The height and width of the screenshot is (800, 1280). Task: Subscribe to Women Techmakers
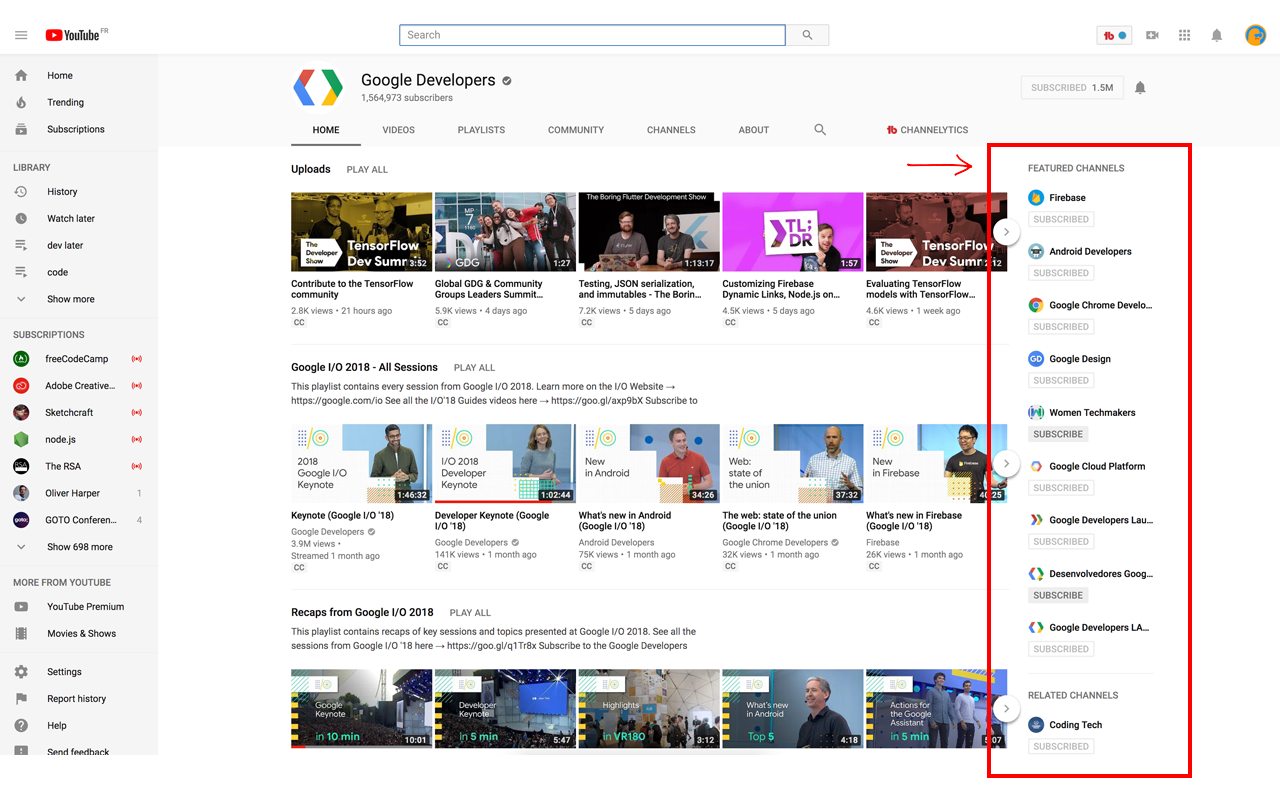pyautogui.click(x=1058, y=435)
